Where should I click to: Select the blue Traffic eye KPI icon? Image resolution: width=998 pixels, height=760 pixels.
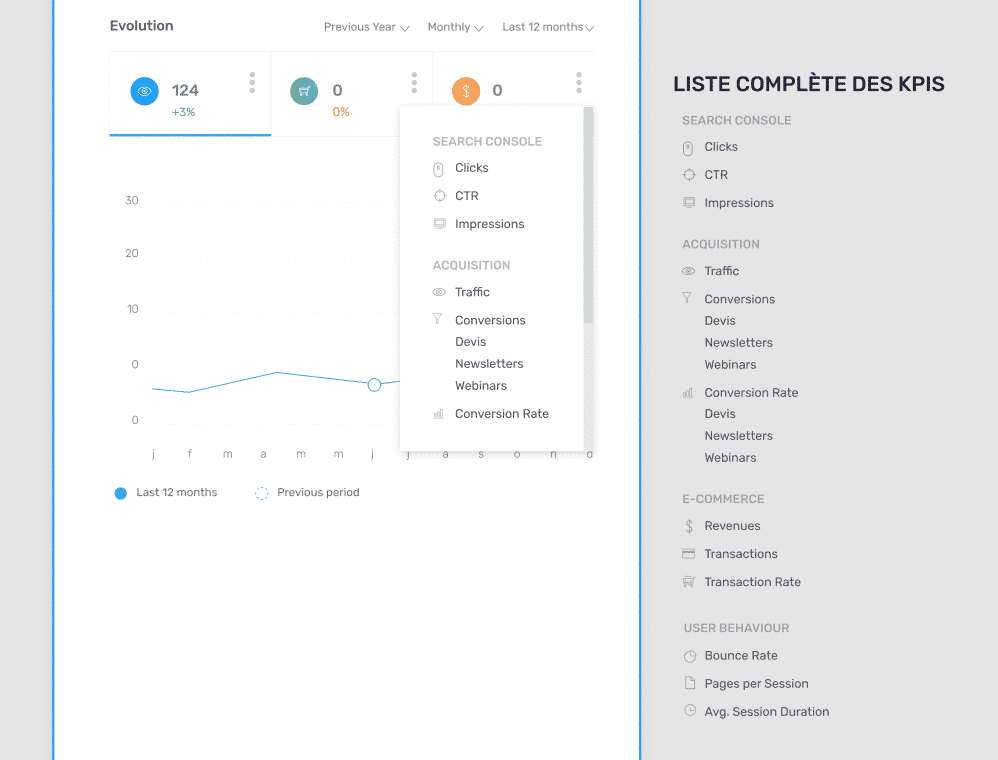[x=144, y=90]
